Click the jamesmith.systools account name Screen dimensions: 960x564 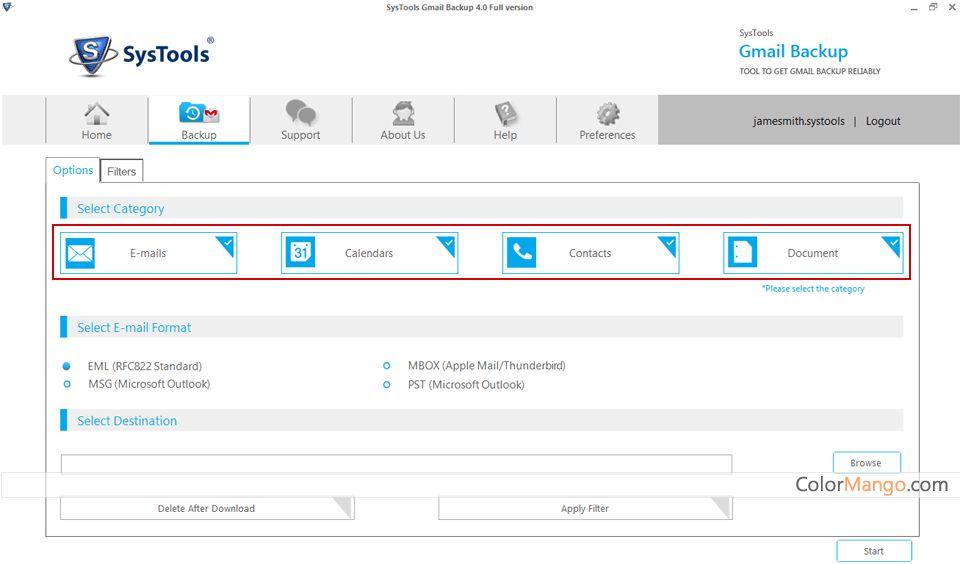[798, 121]
